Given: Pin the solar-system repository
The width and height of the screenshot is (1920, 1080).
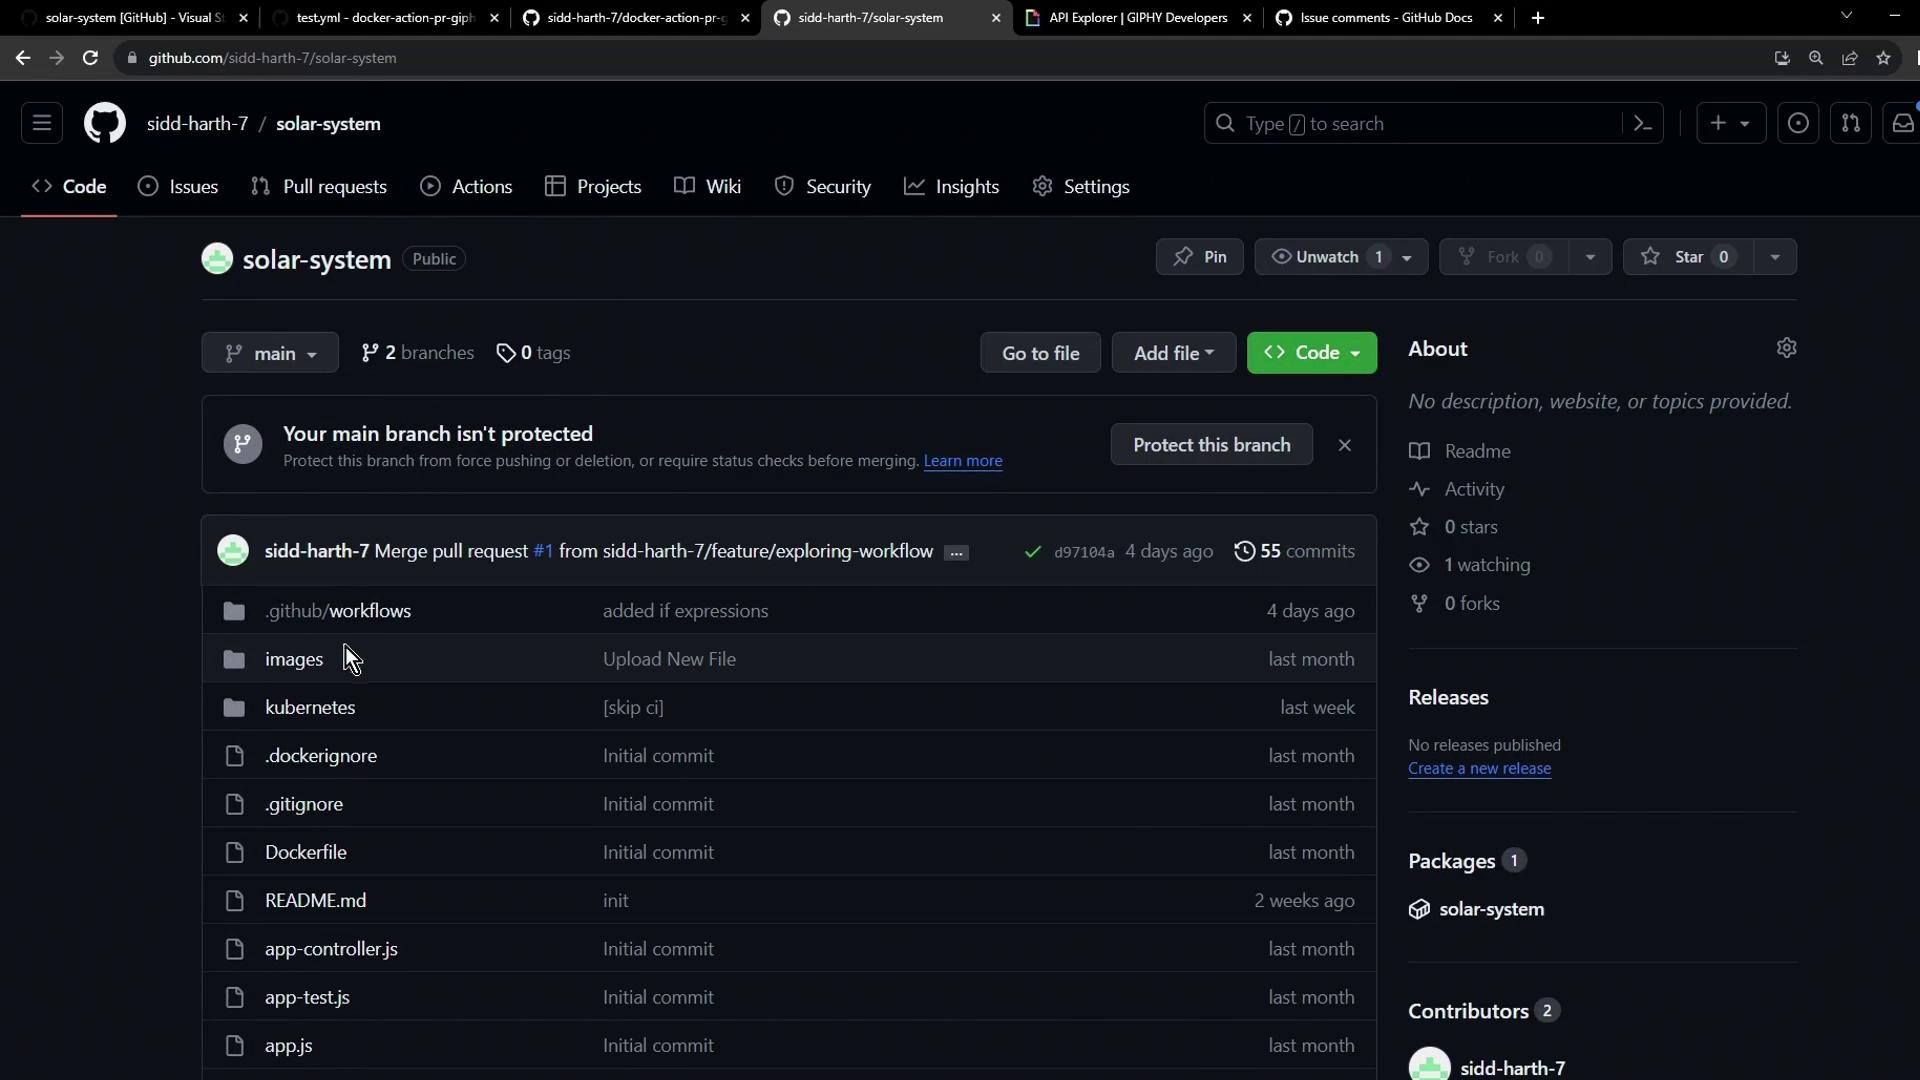Looking at the screenshot, I should pyautogui.click(x=1199, y=257).
